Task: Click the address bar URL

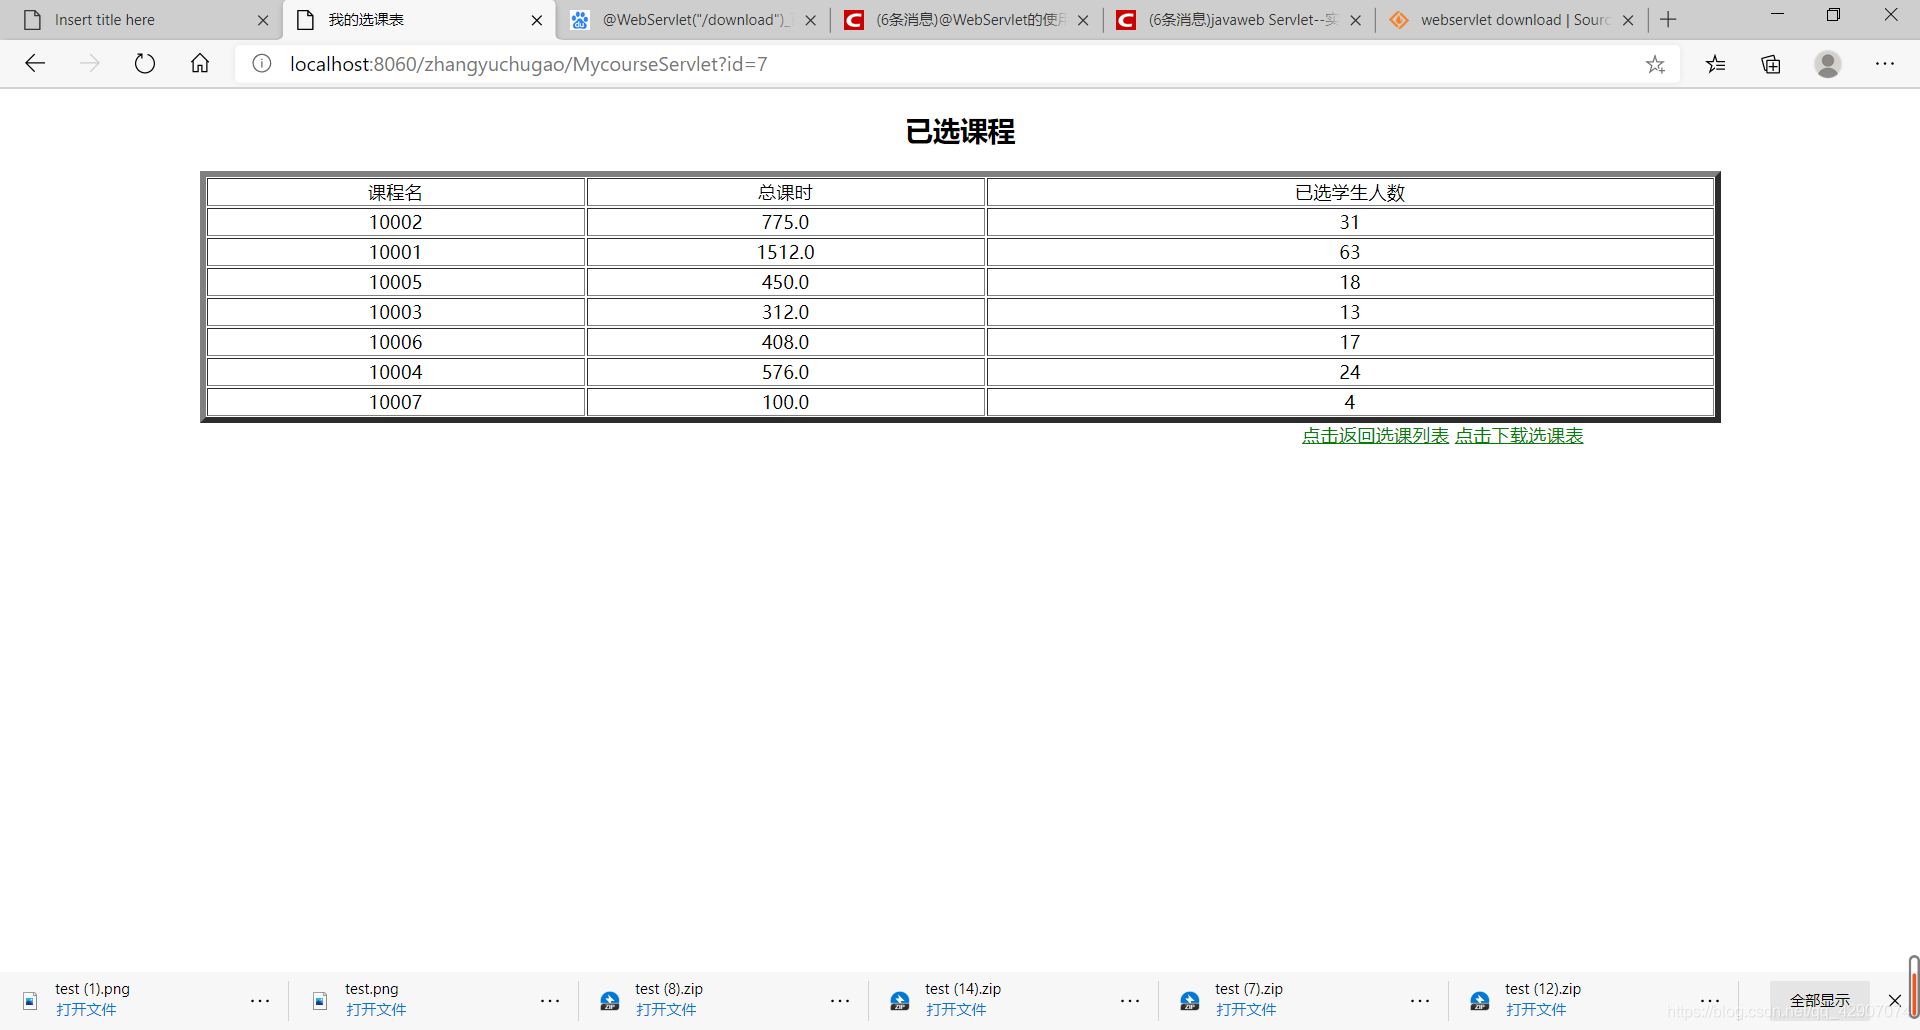Action: 529,64
